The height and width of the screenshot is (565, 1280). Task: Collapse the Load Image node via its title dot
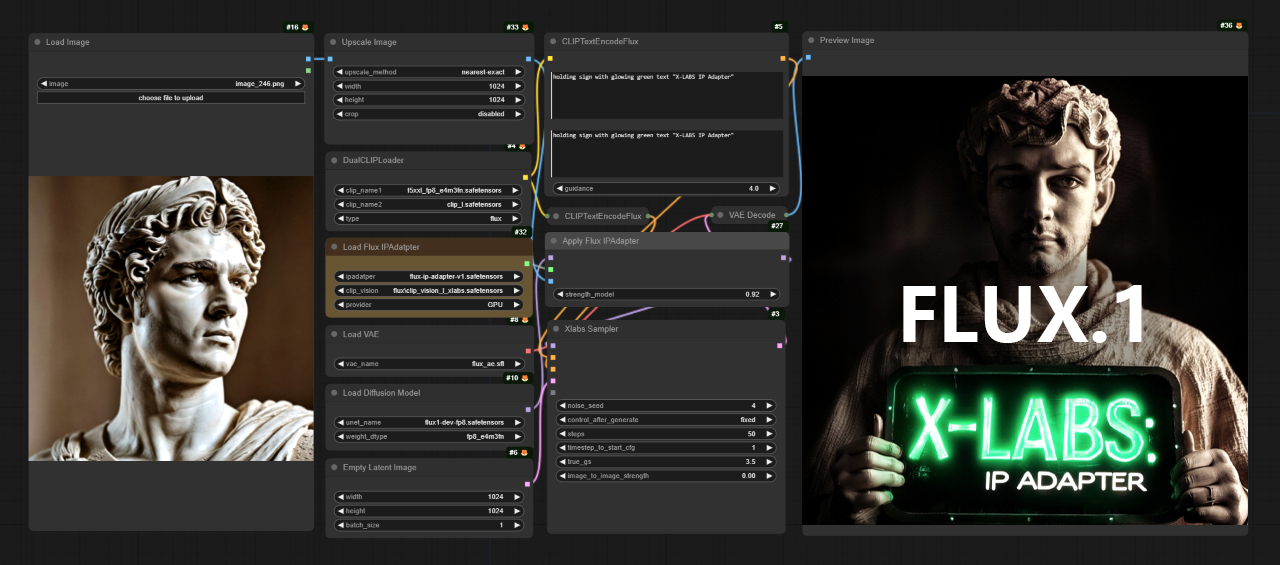pyautogui.click(x=37, y=42)
